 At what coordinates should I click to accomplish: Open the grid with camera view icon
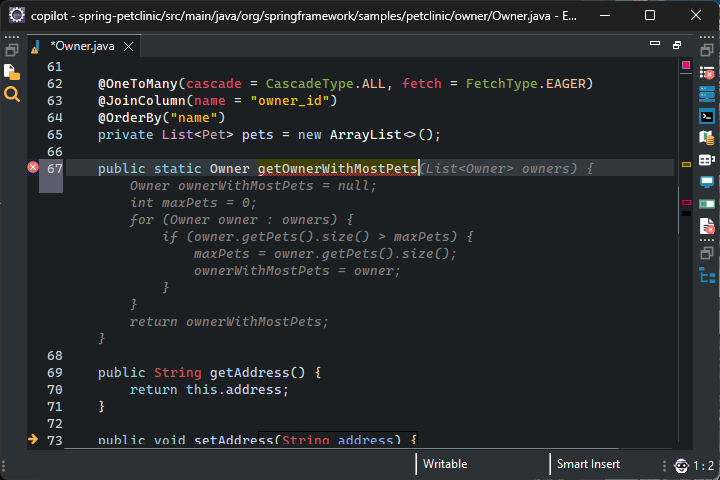[707, 160]
